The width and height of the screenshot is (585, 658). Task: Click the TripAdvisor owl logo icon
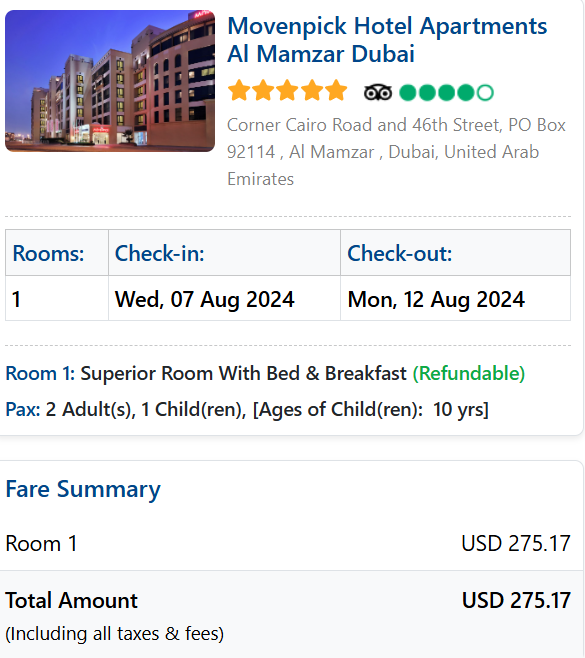tap(378, 92)
